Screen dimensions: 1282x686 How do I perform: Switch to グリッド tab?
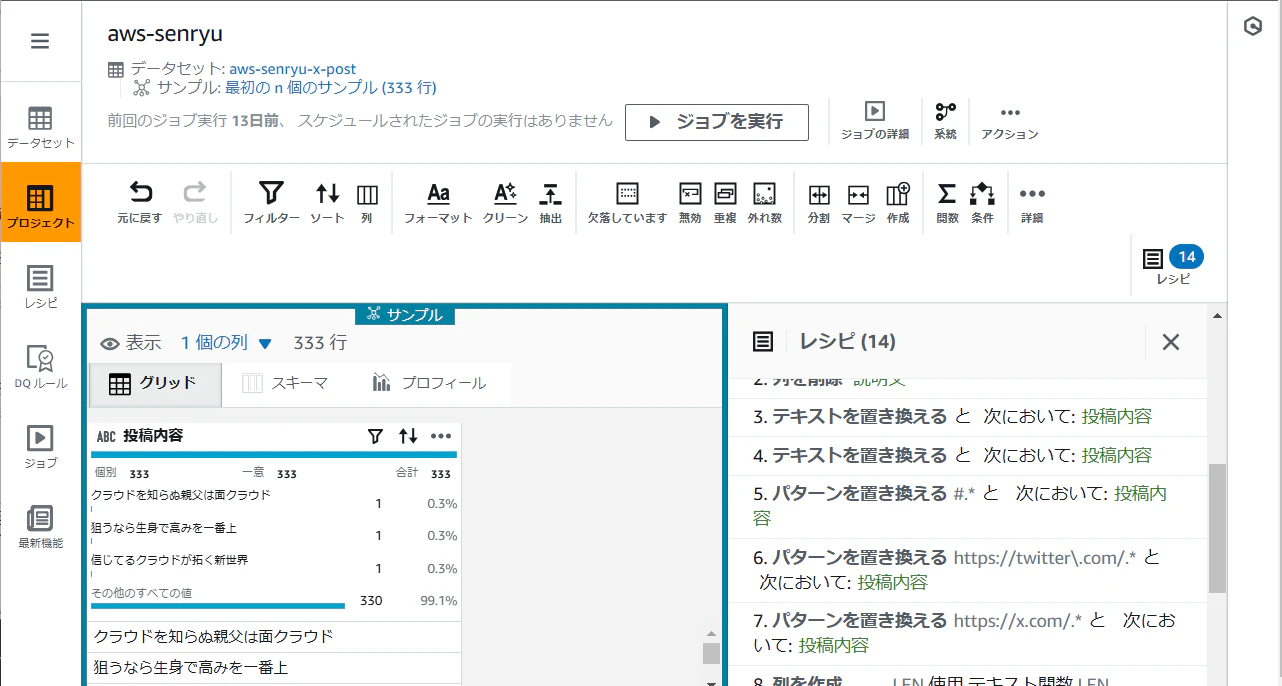155,383
